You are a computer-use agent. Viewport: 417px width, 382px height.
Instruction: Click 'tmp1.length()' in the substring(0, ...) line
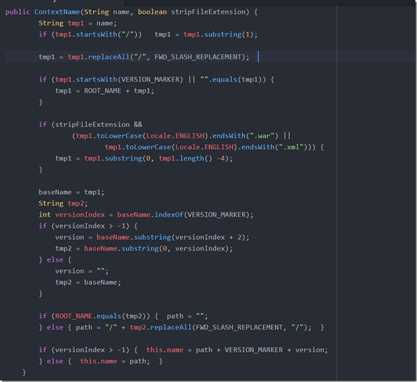[x=186, y=158]
